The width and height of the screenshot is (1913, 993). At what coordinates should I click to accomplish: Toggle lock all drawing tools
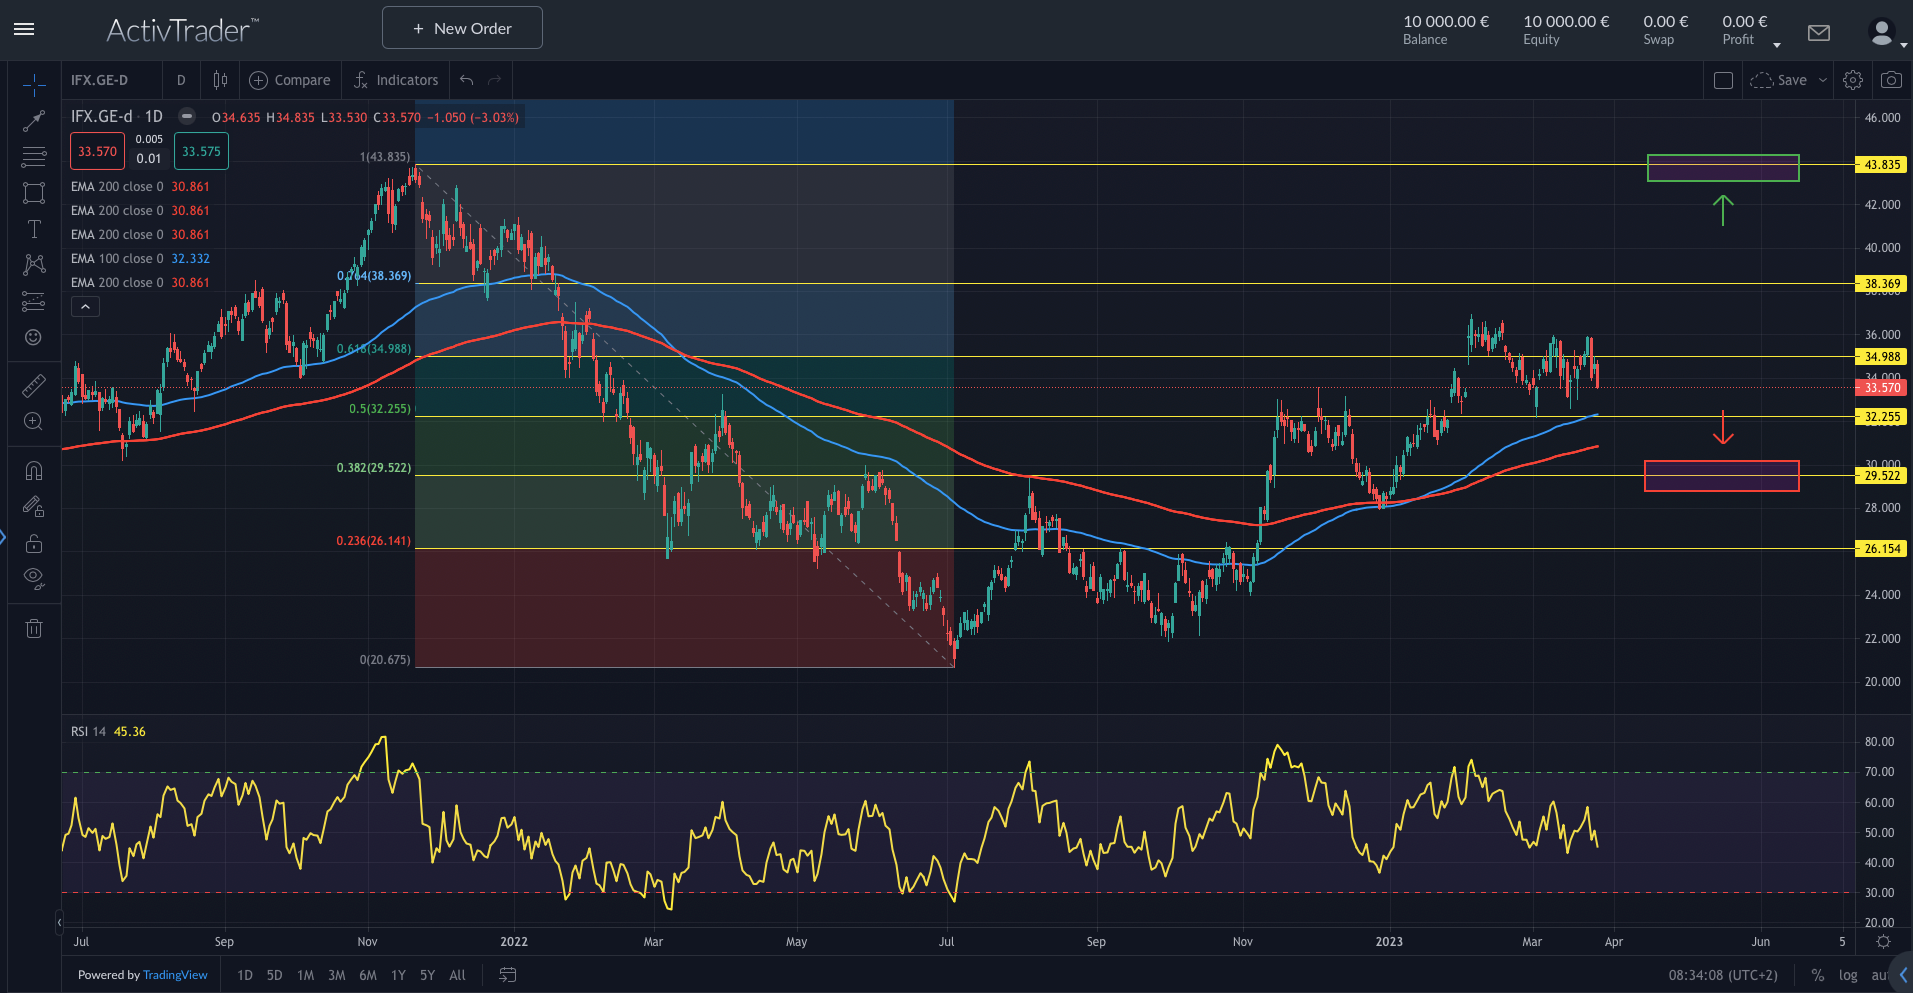34,543
